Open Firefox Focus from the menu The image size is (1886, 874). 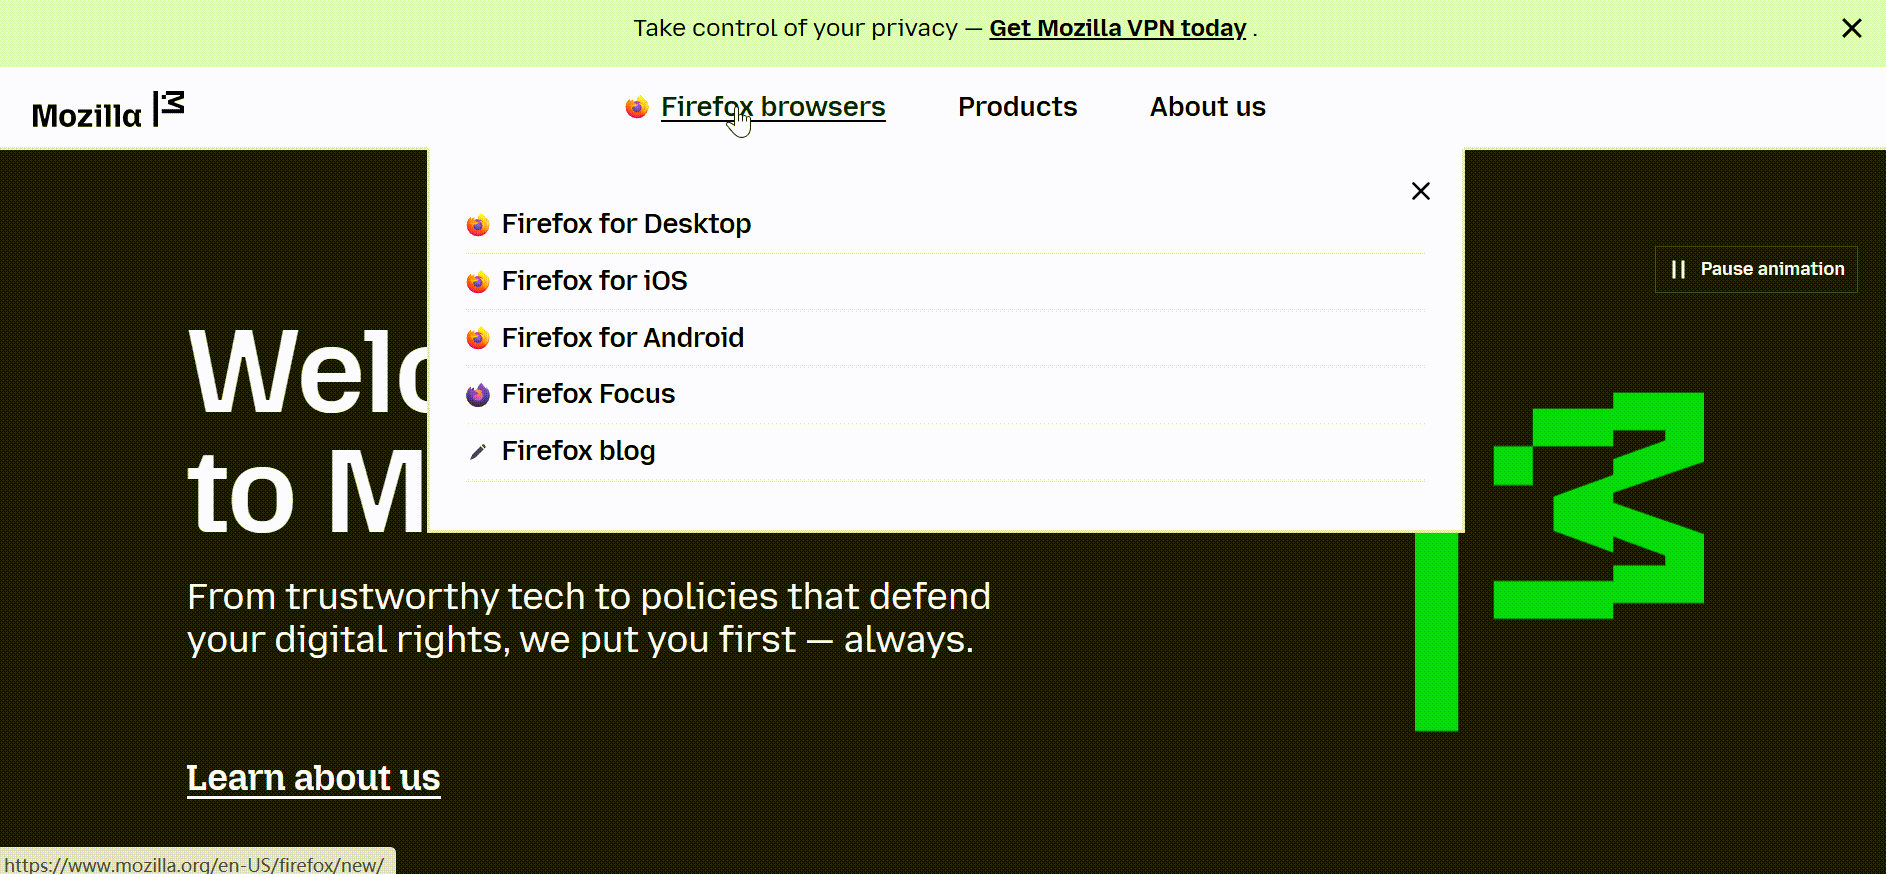(x=588, y=394)
